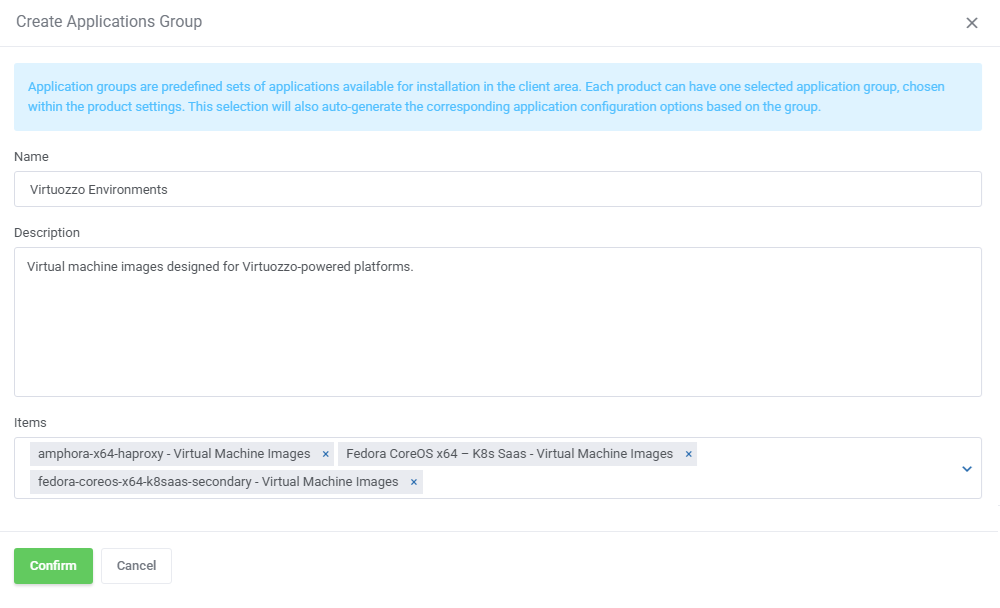Close the Create Applications Group dialog
This screenshot has height=608, width=1000.
click(x=971, y=23)
